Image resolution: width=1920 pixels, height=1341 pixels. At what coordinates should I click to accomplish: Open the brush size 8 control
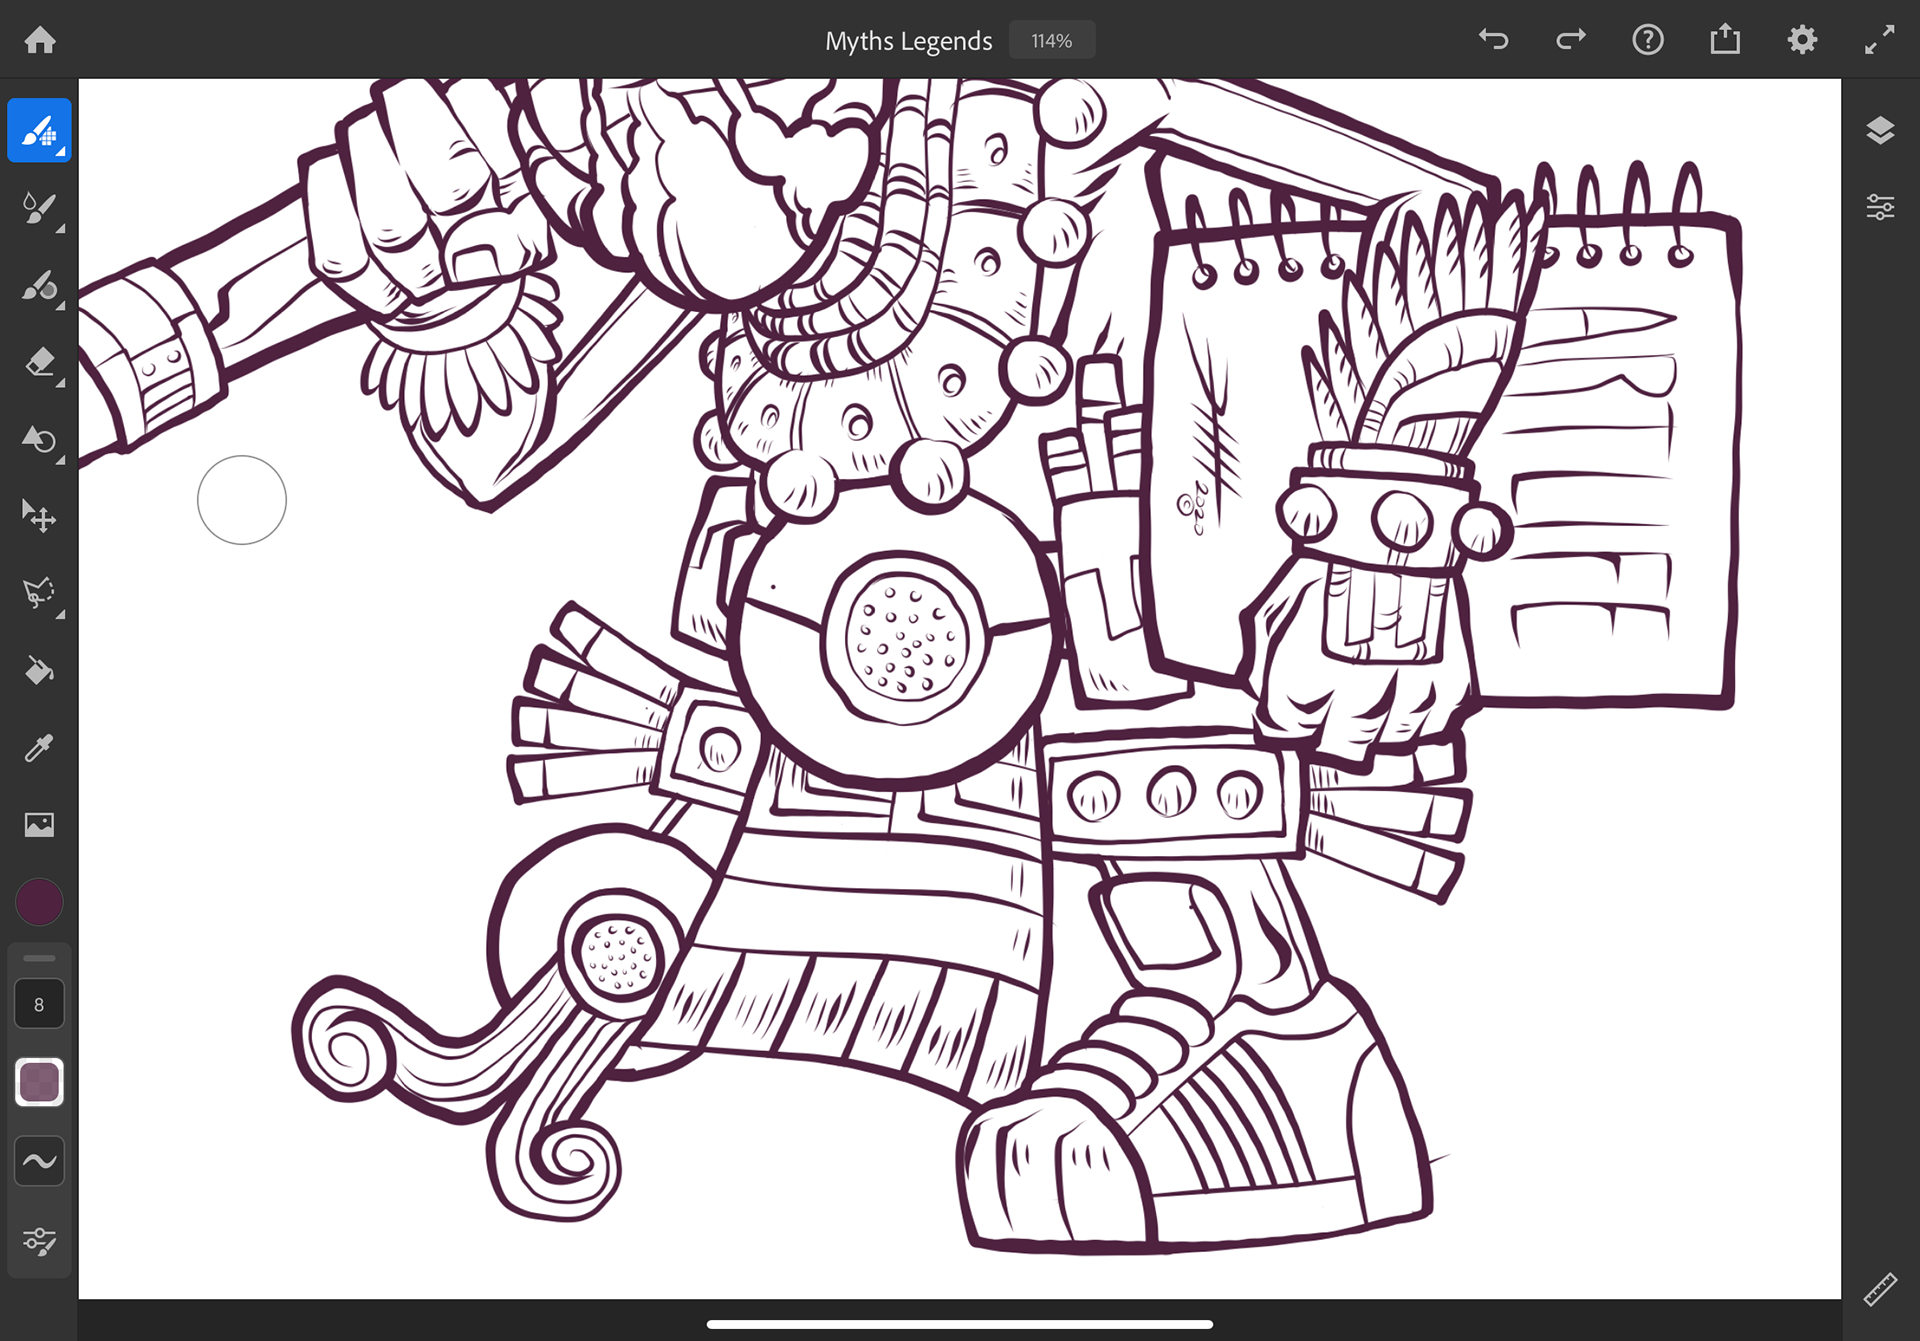click(39, 1004)
